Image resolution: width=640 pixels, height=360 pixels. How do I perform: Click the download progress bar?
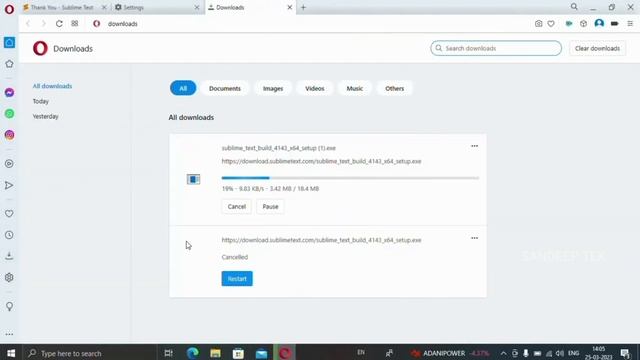tap(350, 178)
